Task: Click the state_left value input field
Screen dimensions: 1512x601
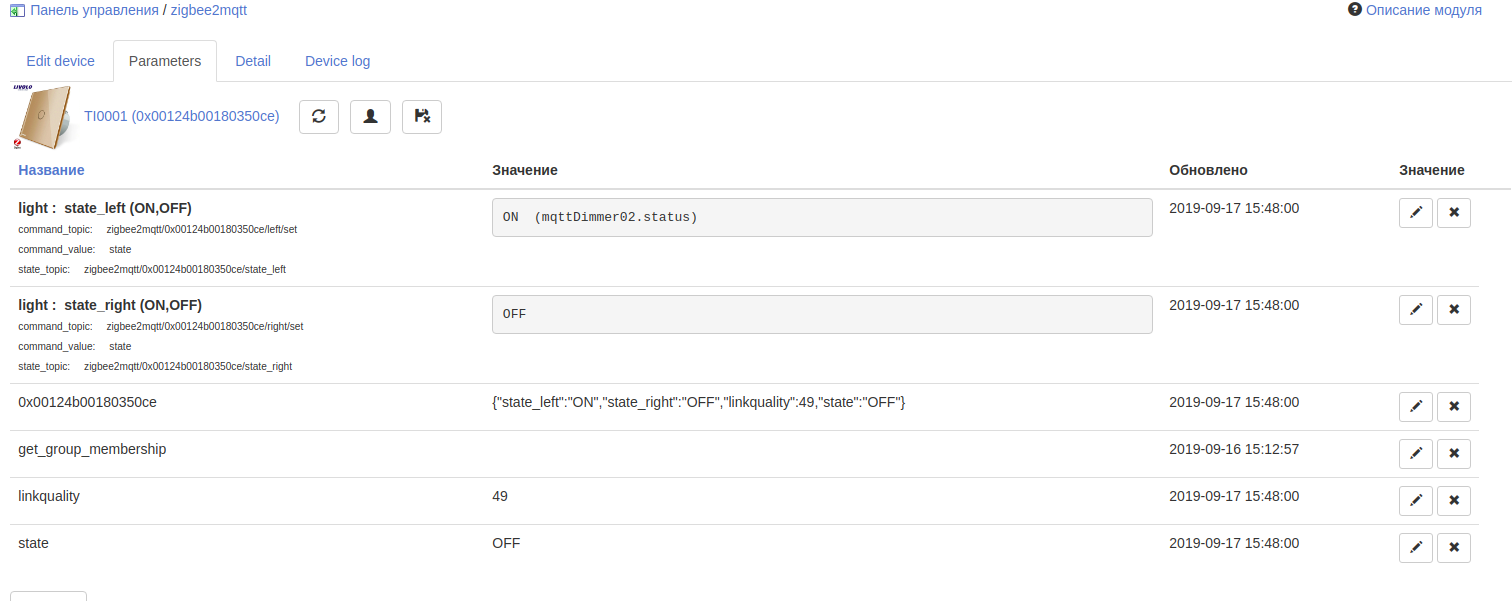Action: [821, 217]
